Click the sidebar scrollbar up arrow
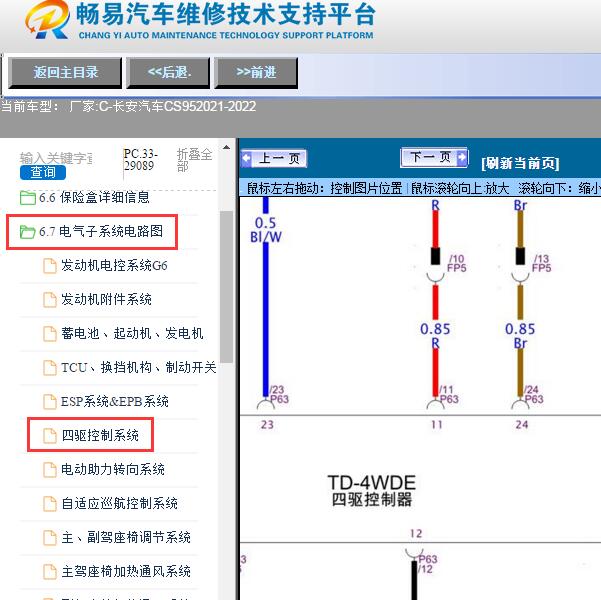The width and height of the screenshot is (601, 600). pyautogui.click(x=226, y=147)
